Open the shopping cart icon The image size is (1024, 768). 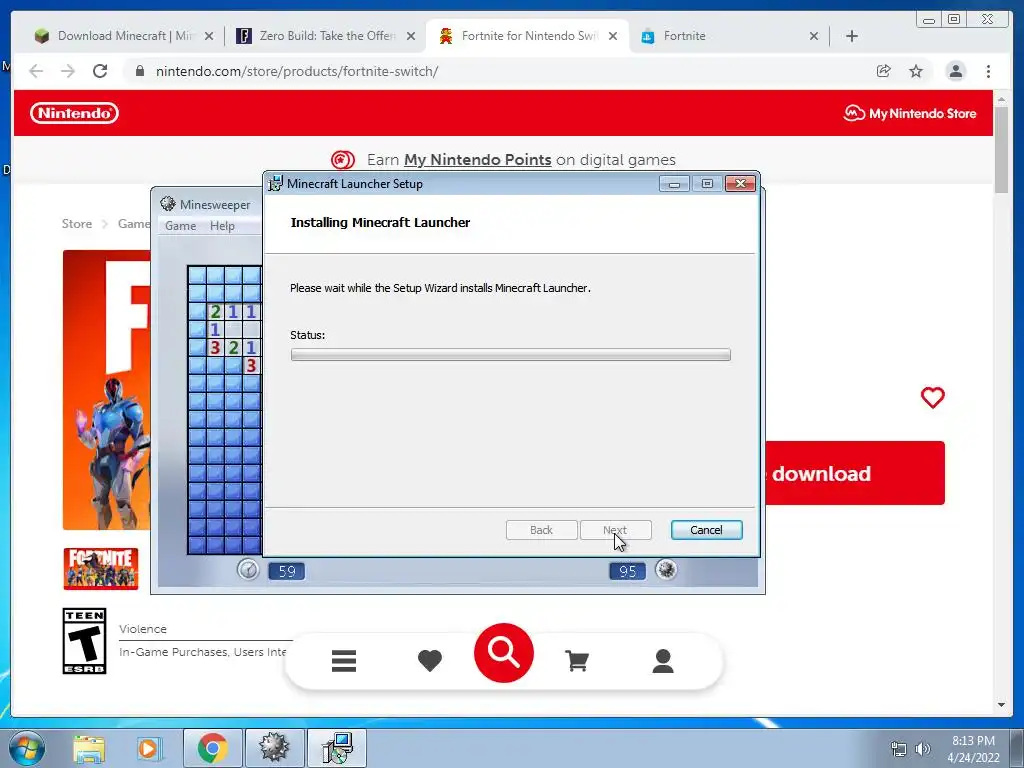[577, 661]
